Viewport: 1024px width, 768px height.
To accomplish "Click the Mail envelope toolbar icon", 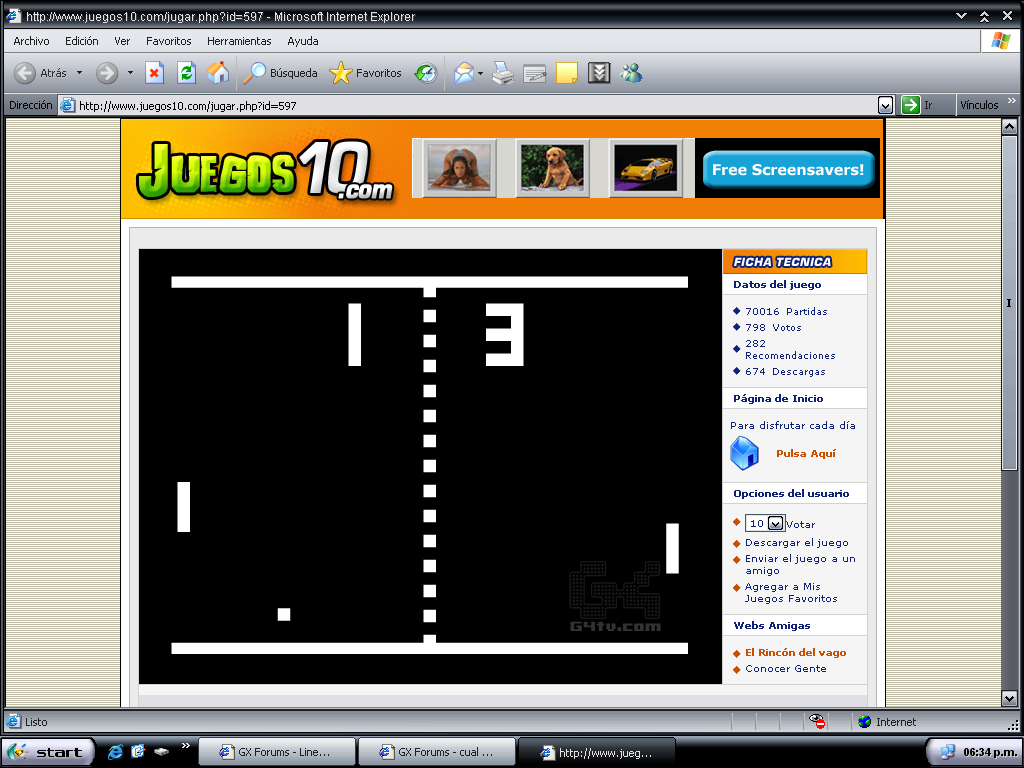I will click(x=464, y=73).
